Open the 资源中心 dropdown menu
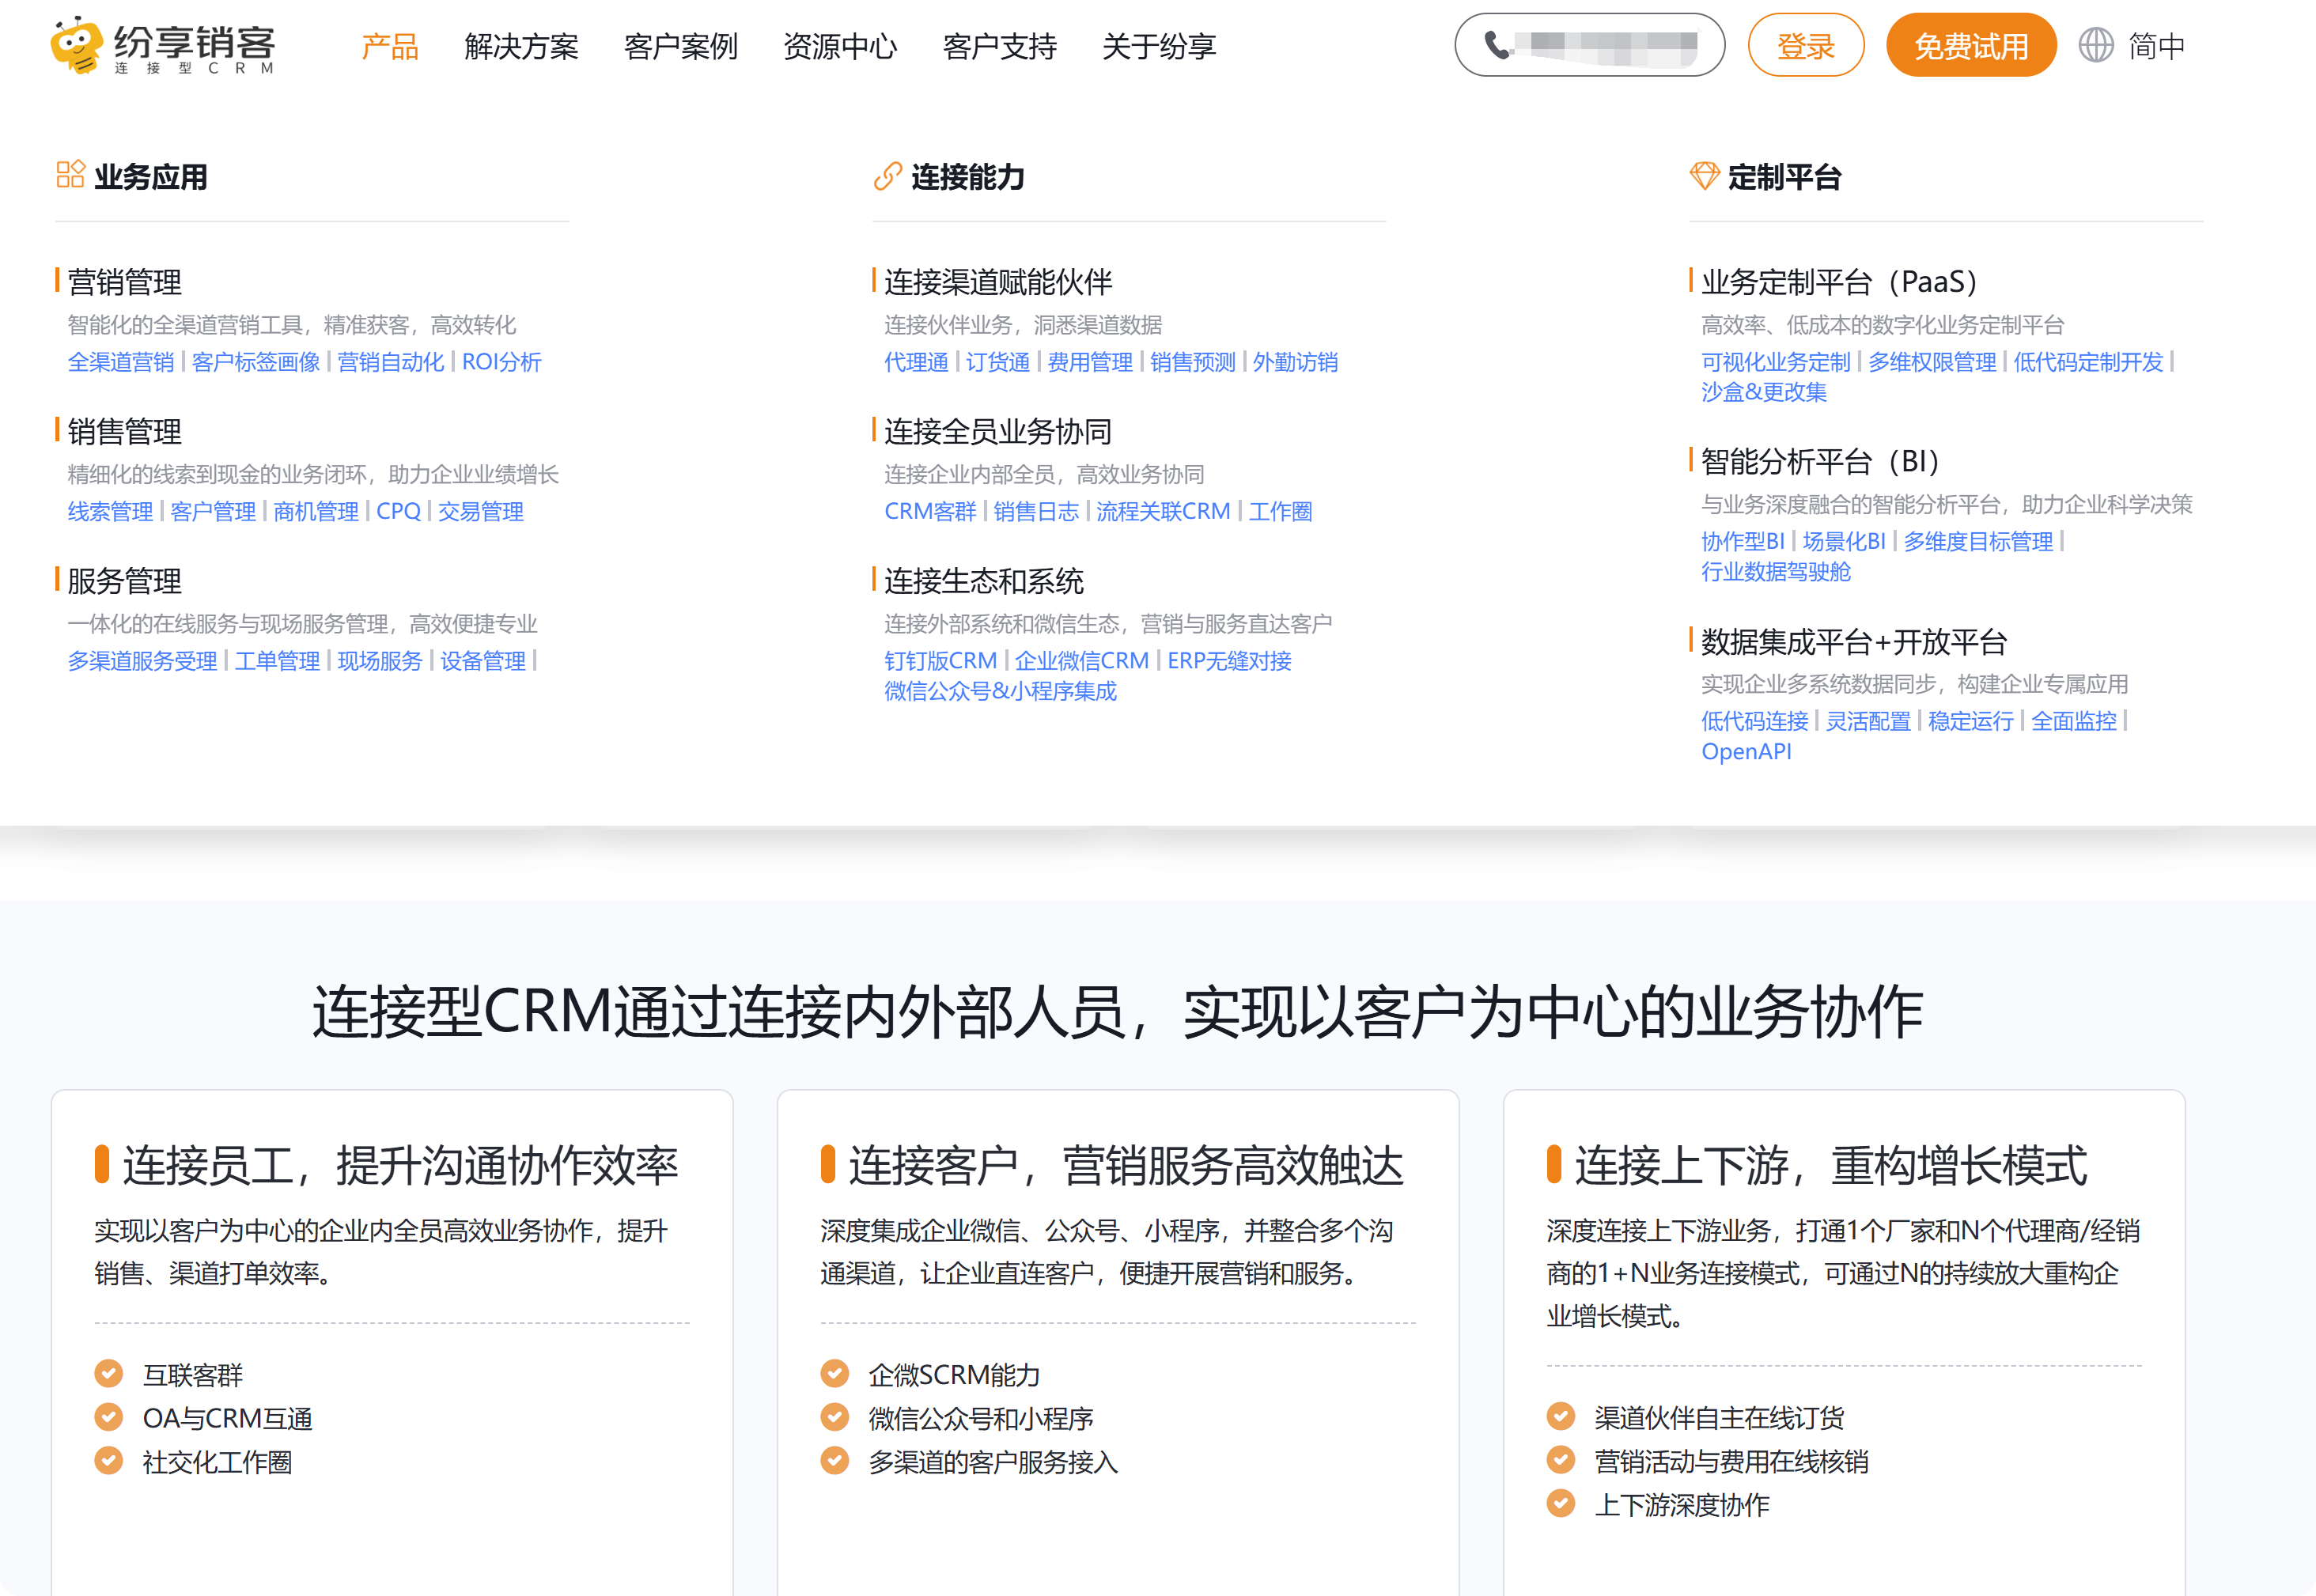 pos(841,47)
